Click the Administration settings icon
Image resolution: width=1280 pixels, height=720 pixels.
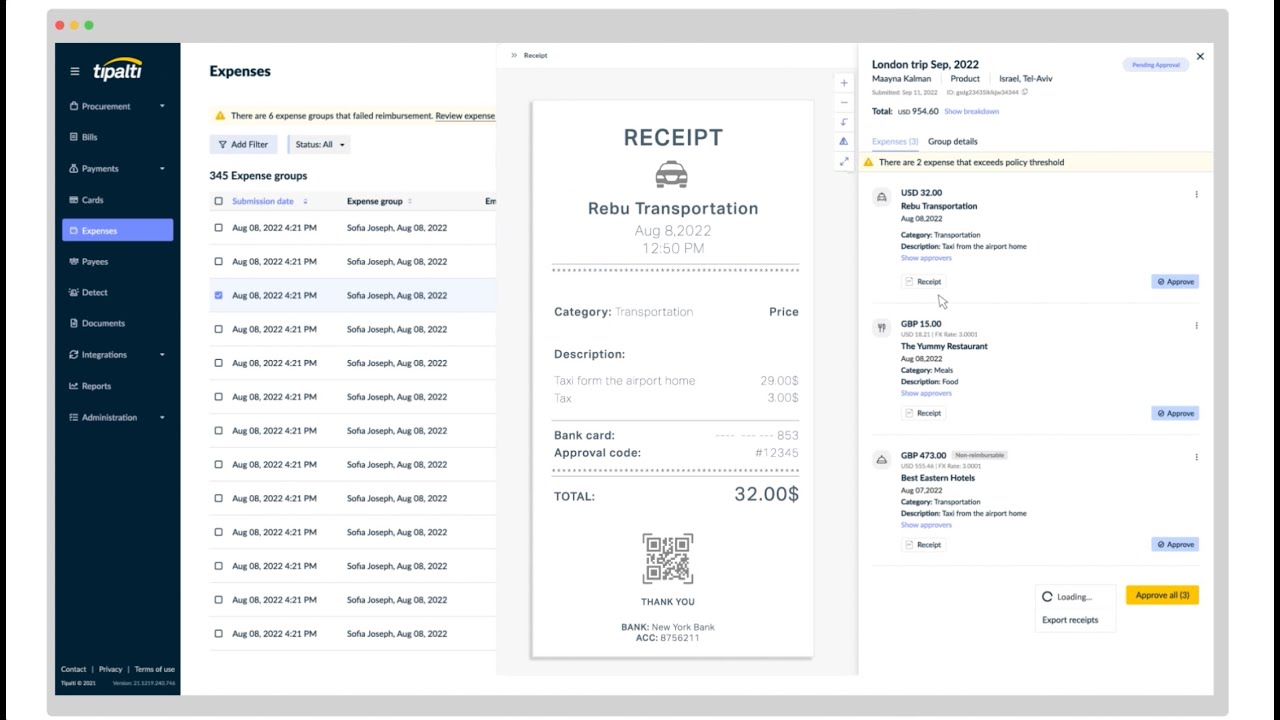coord(74,417)
